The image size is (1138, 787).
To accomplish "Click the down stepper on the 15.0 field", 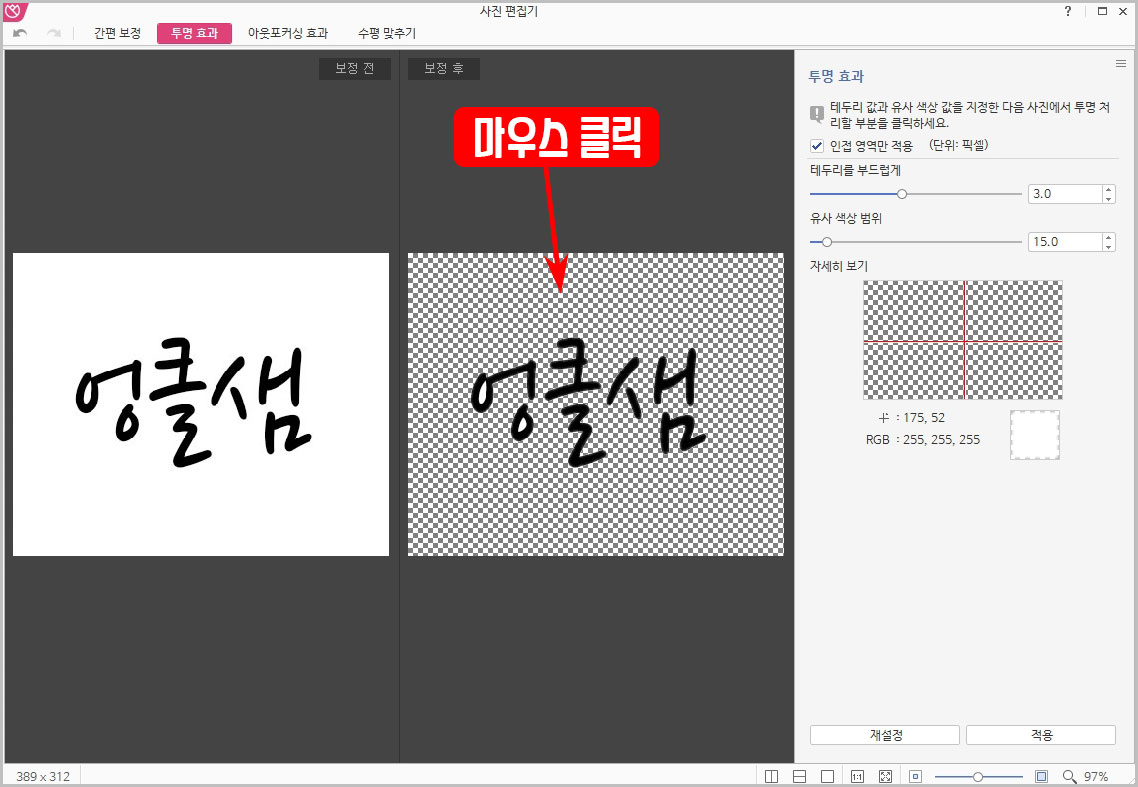I will pos(1108,246).
